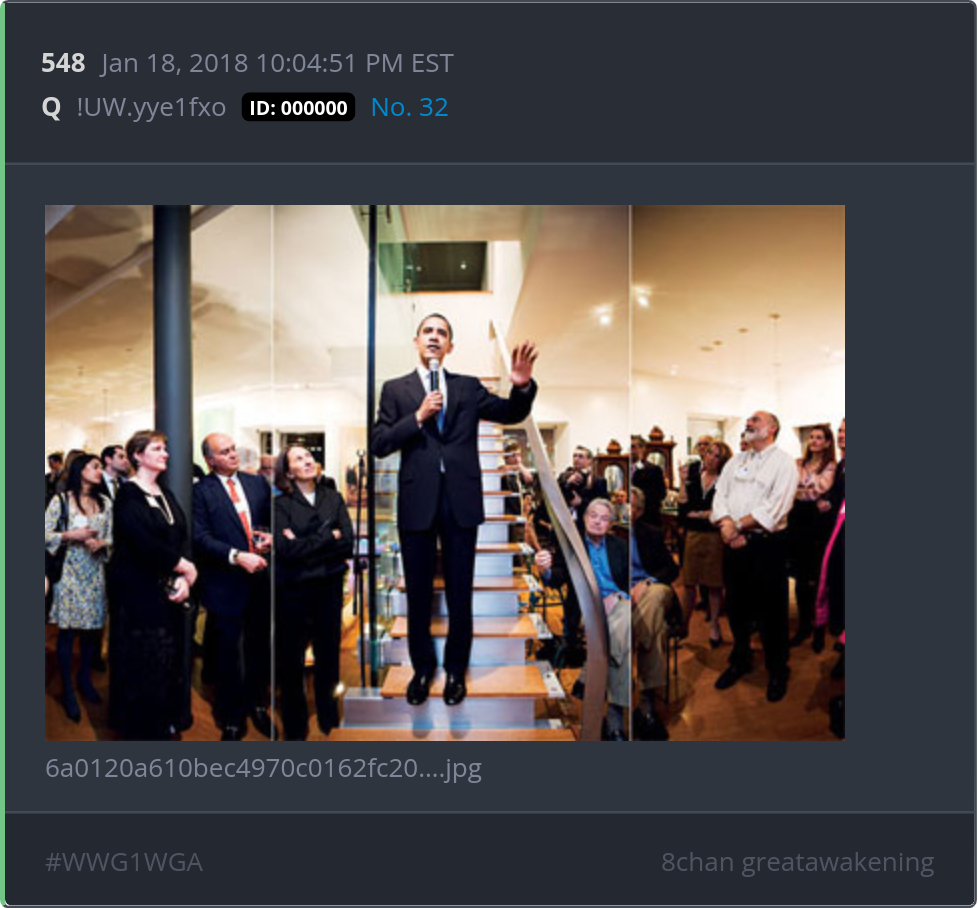Screen dimensions: 978x908
Task: Select post number 548
Action: (x=63, y=63)
